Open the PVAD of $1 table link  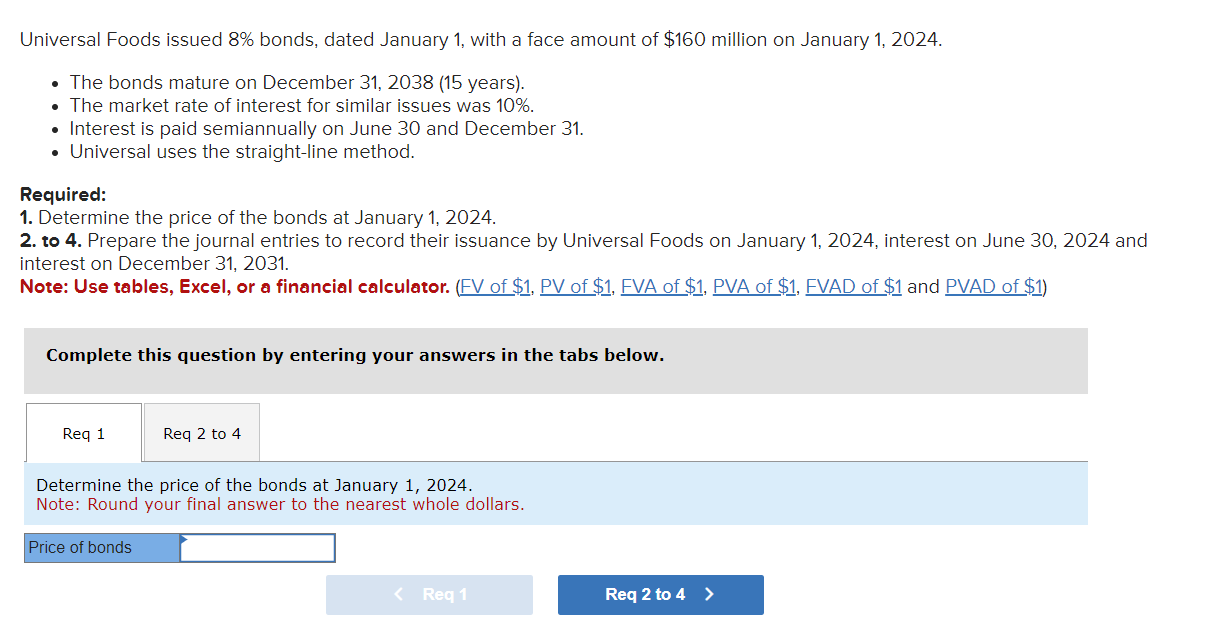[993, 286]
